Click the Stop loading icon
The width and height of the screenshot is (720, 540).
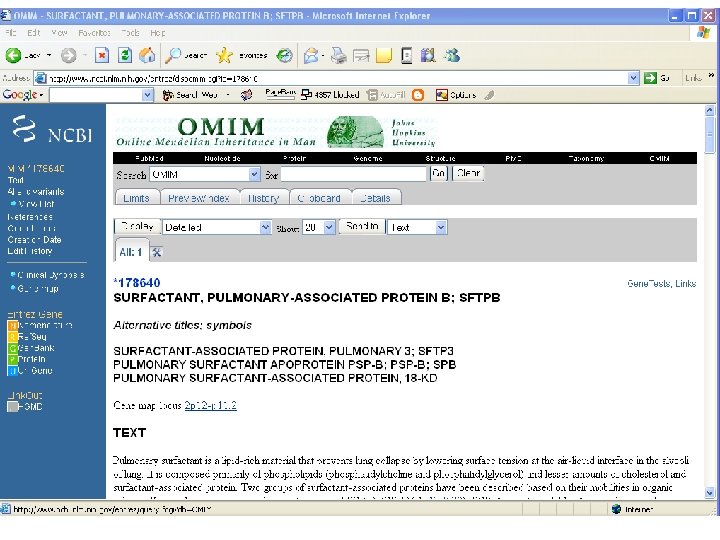(102, 56)
